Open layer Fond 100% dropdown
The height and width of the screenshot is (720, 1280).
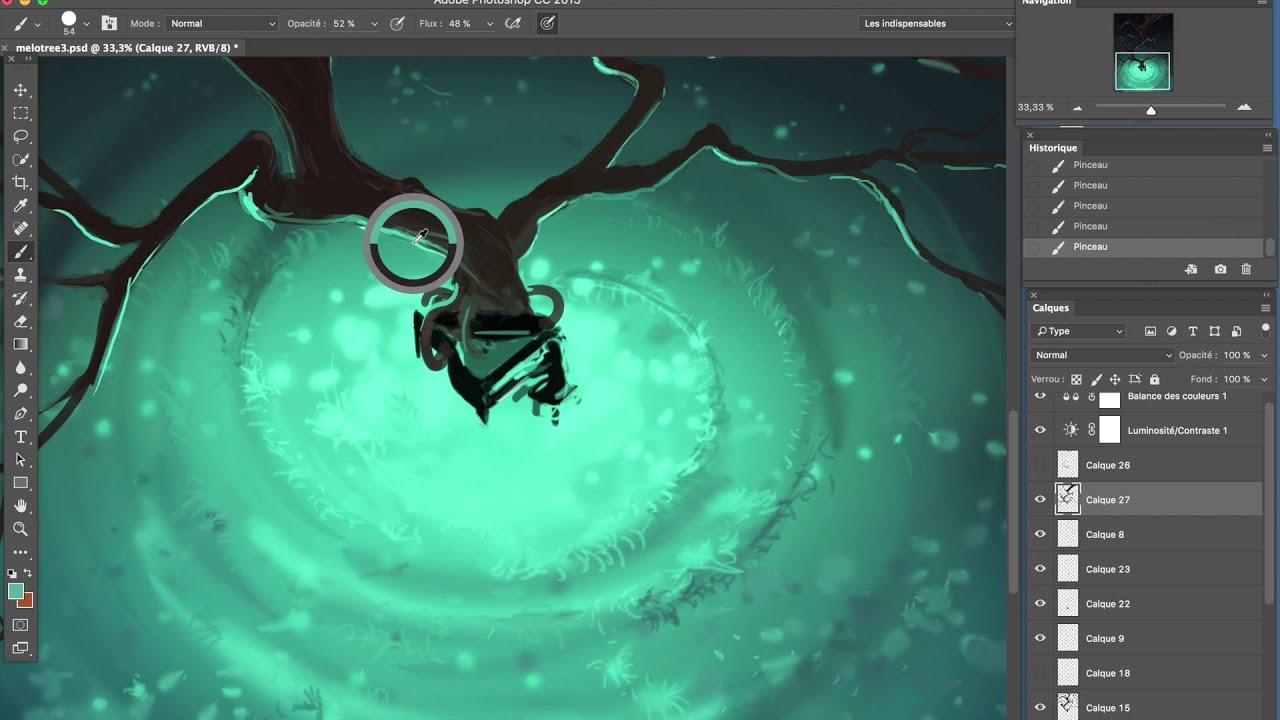[x=1264, y=379]
